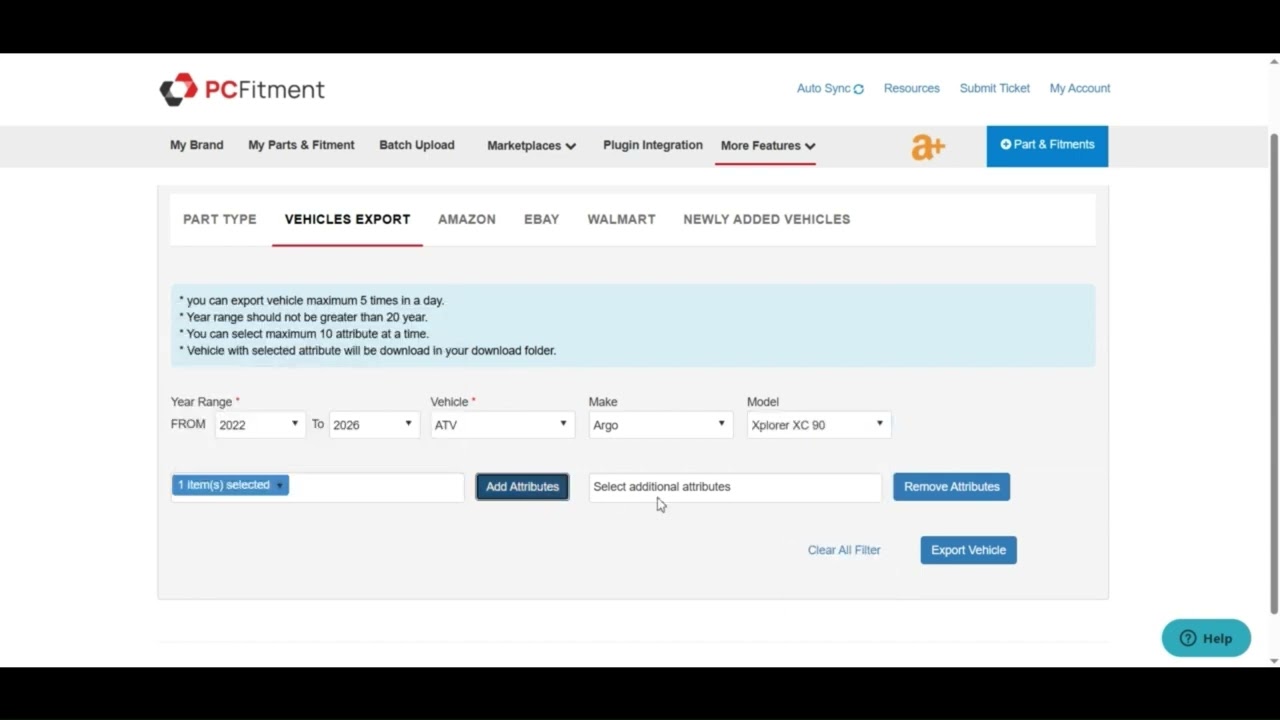Click the Remove Attributes button
Screen dimensions: 1280x720
[x=952, y=487]
